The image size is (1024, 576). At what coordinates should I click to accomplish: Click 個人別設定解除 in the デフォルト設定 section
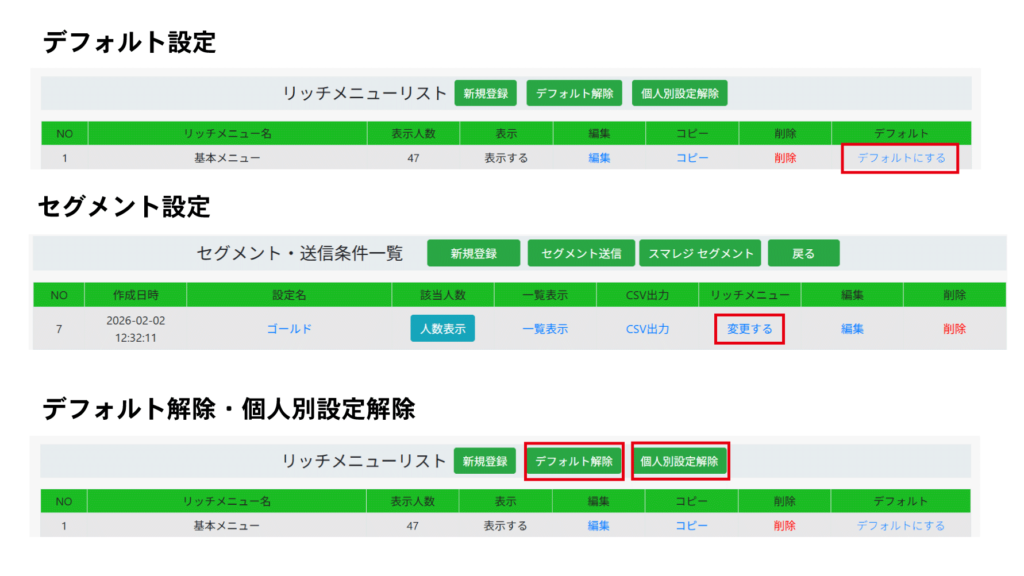click(679, 94)
